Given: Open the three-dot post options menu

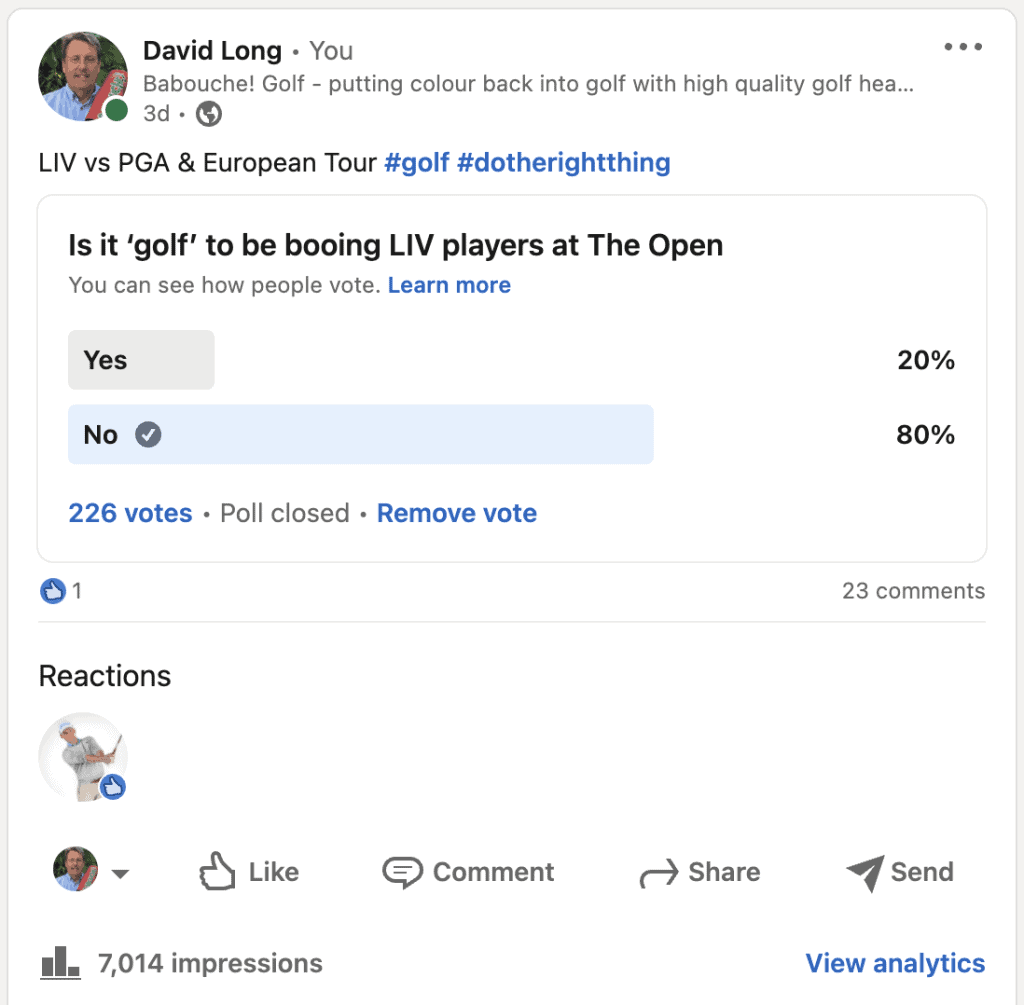Looking at the screenshot, I should [x=963, y=47].
